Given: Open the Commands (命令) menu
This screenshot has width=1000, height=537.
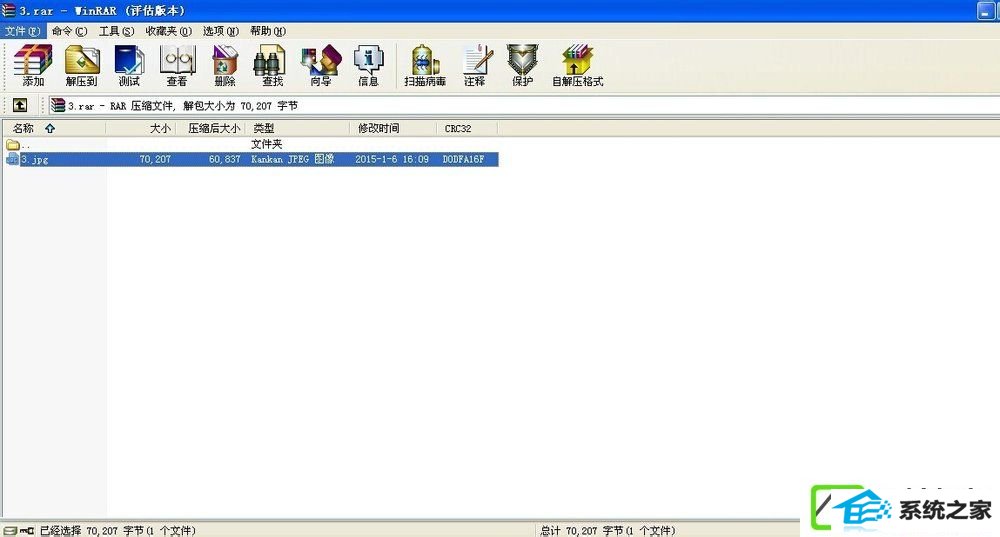Looking at the screenshot, I should coord(70,31).
